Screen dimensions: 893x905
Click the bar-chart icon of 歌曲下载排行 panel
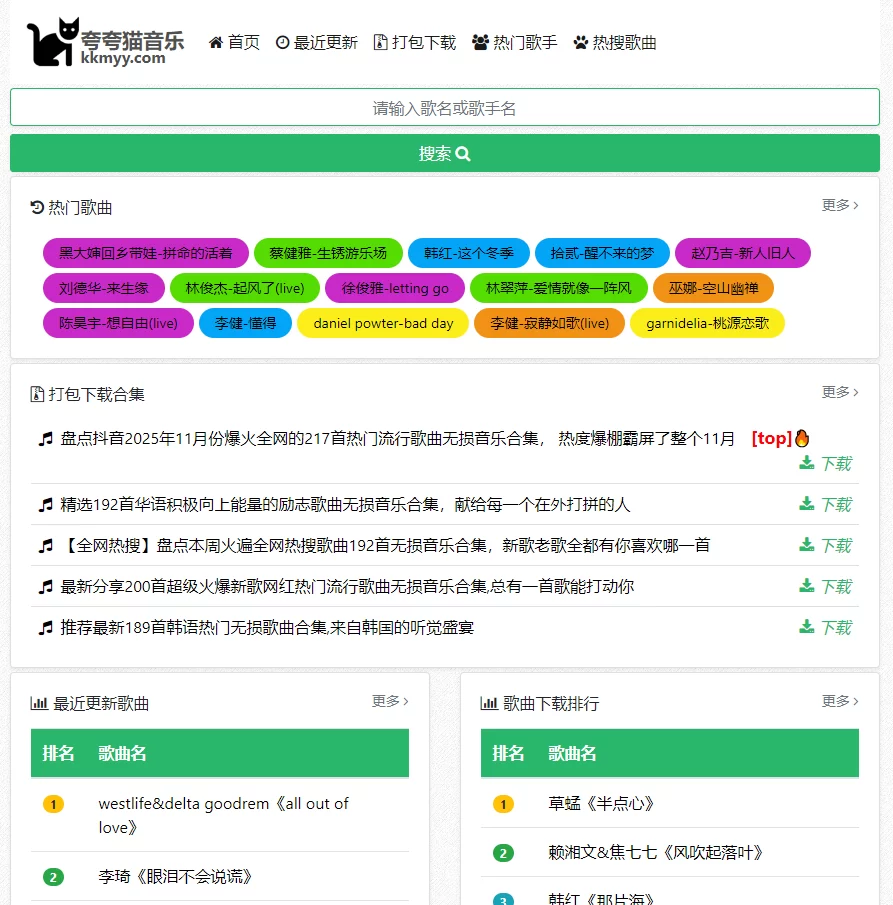[x=490, y=702]
